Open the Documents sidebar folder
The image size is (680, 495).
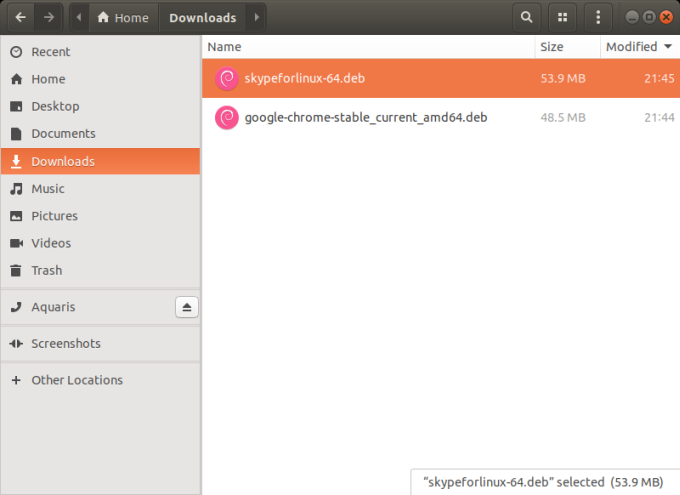[x=63, y=133]
